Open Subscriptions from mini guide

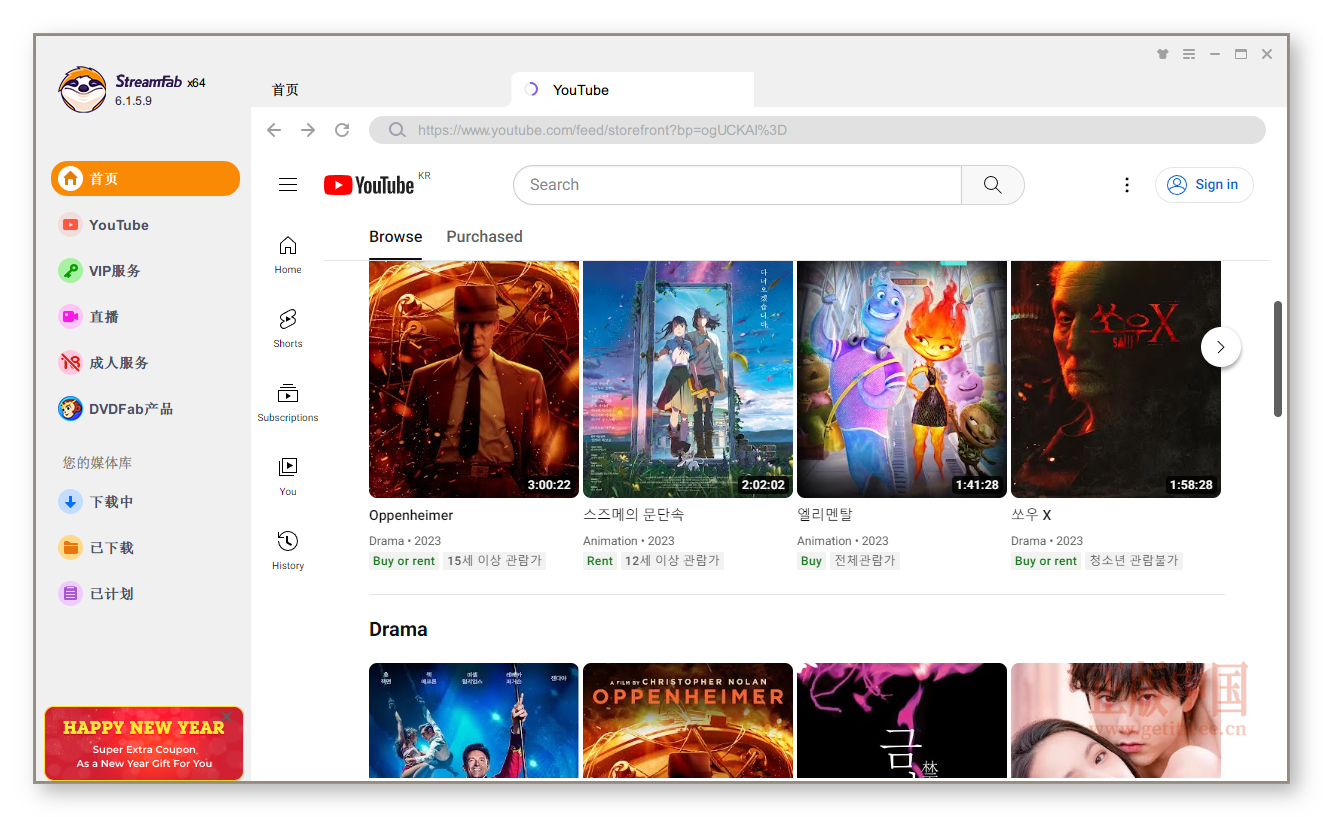click(x=288, y=403)
